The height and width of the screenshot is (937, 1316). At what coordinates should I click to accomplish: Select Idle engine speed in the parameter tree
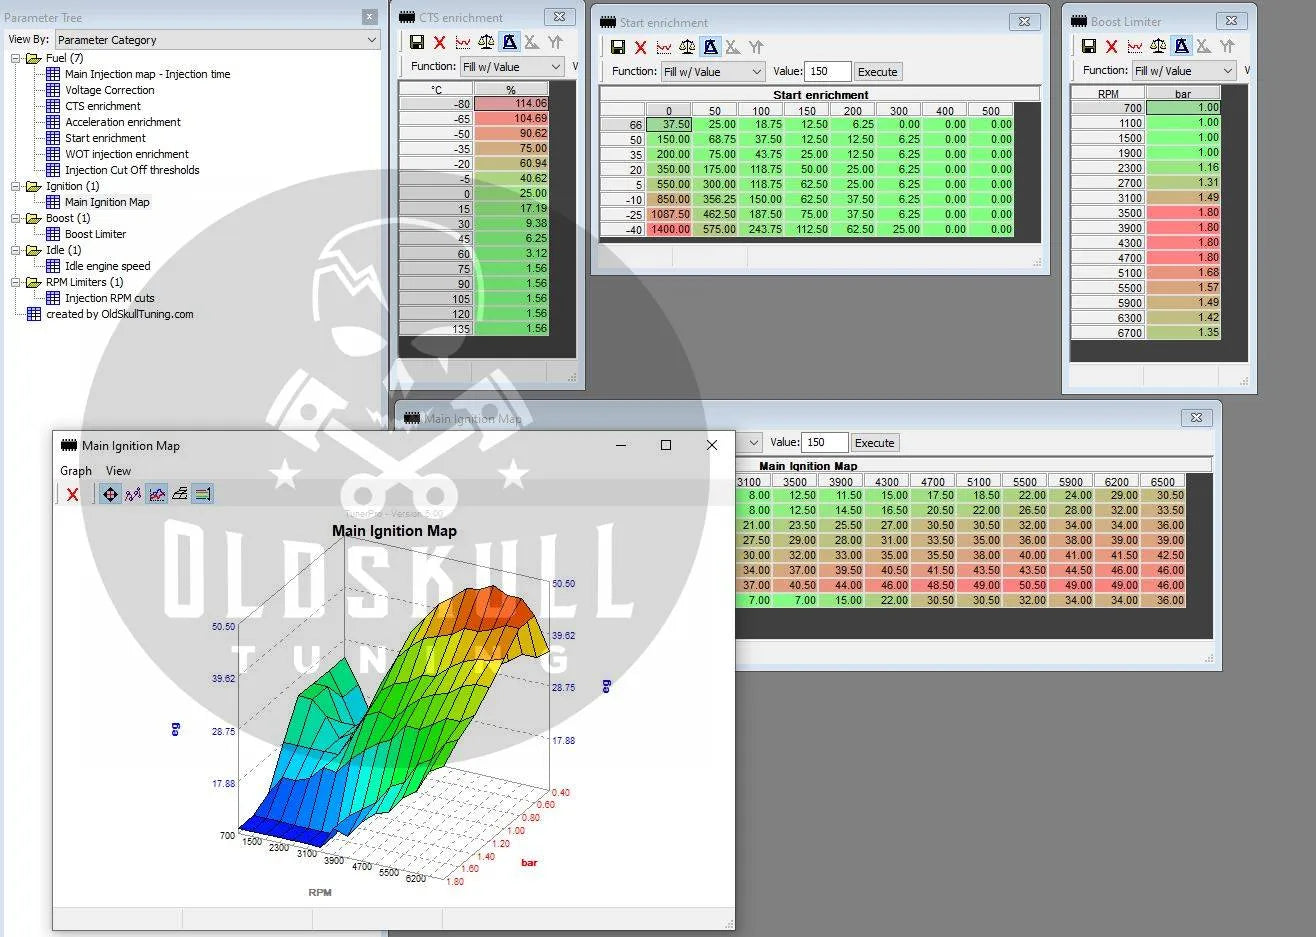(x=107, y=266)
